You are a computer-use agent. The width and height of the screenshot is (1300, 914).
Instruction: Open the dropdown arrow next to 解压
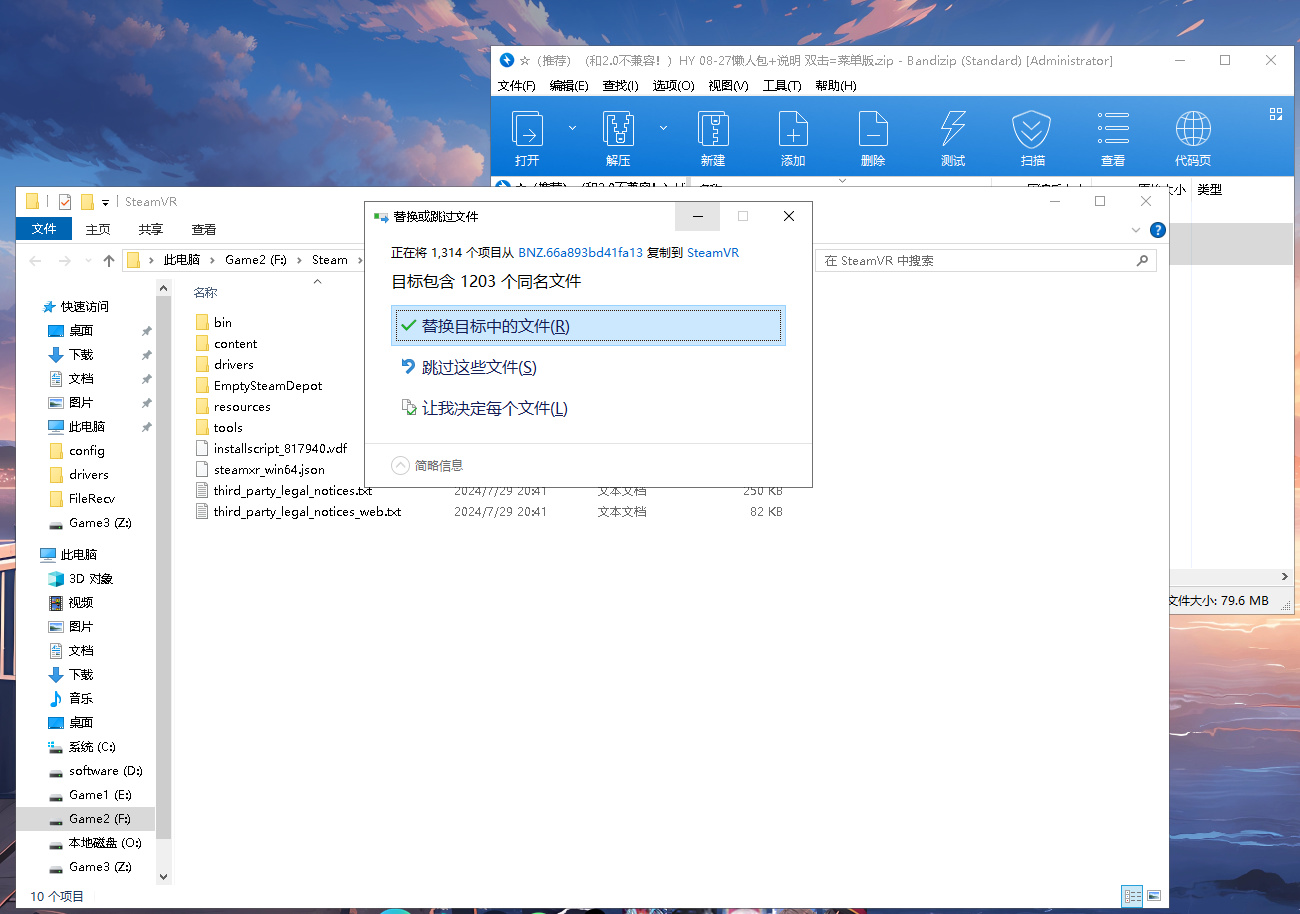(663, 128)
